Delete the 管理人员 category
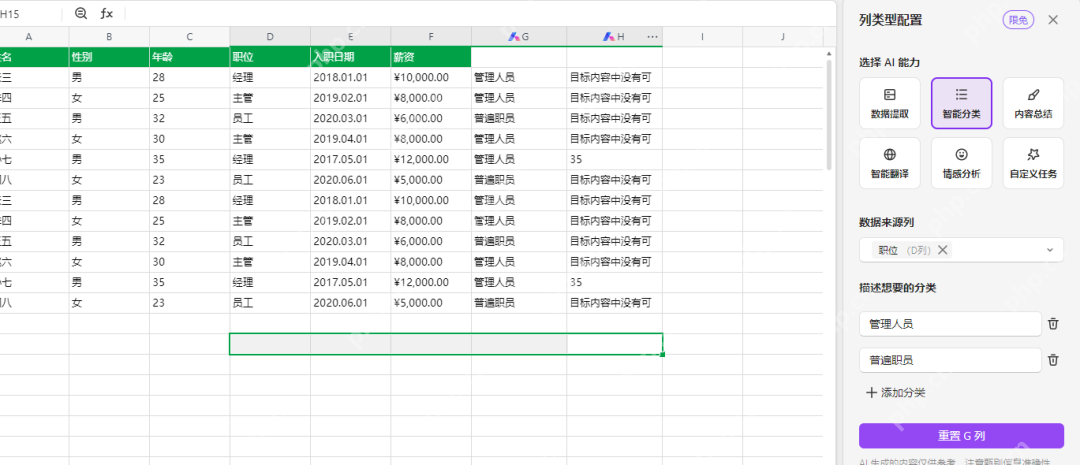 1053,324
